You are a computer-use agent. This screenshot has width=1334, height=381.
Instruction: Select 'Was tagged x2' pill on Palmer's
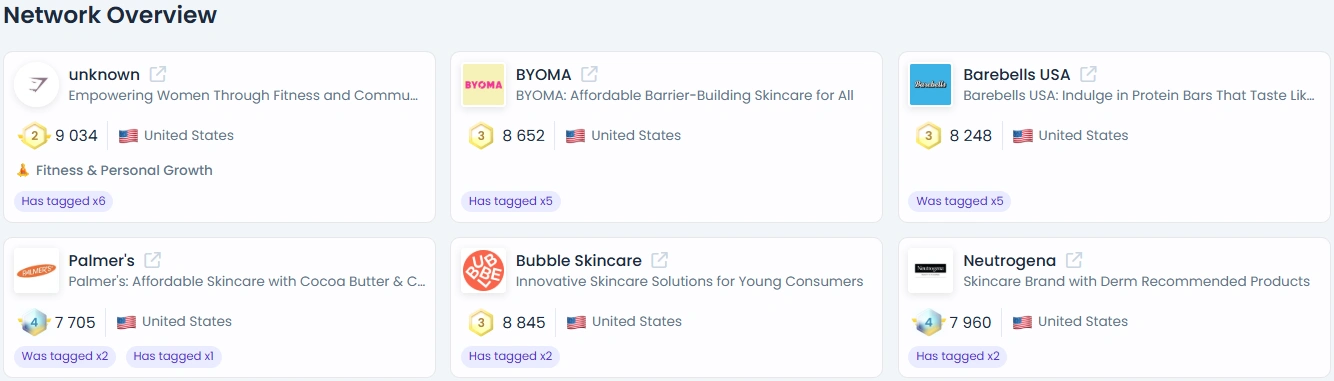65,356
